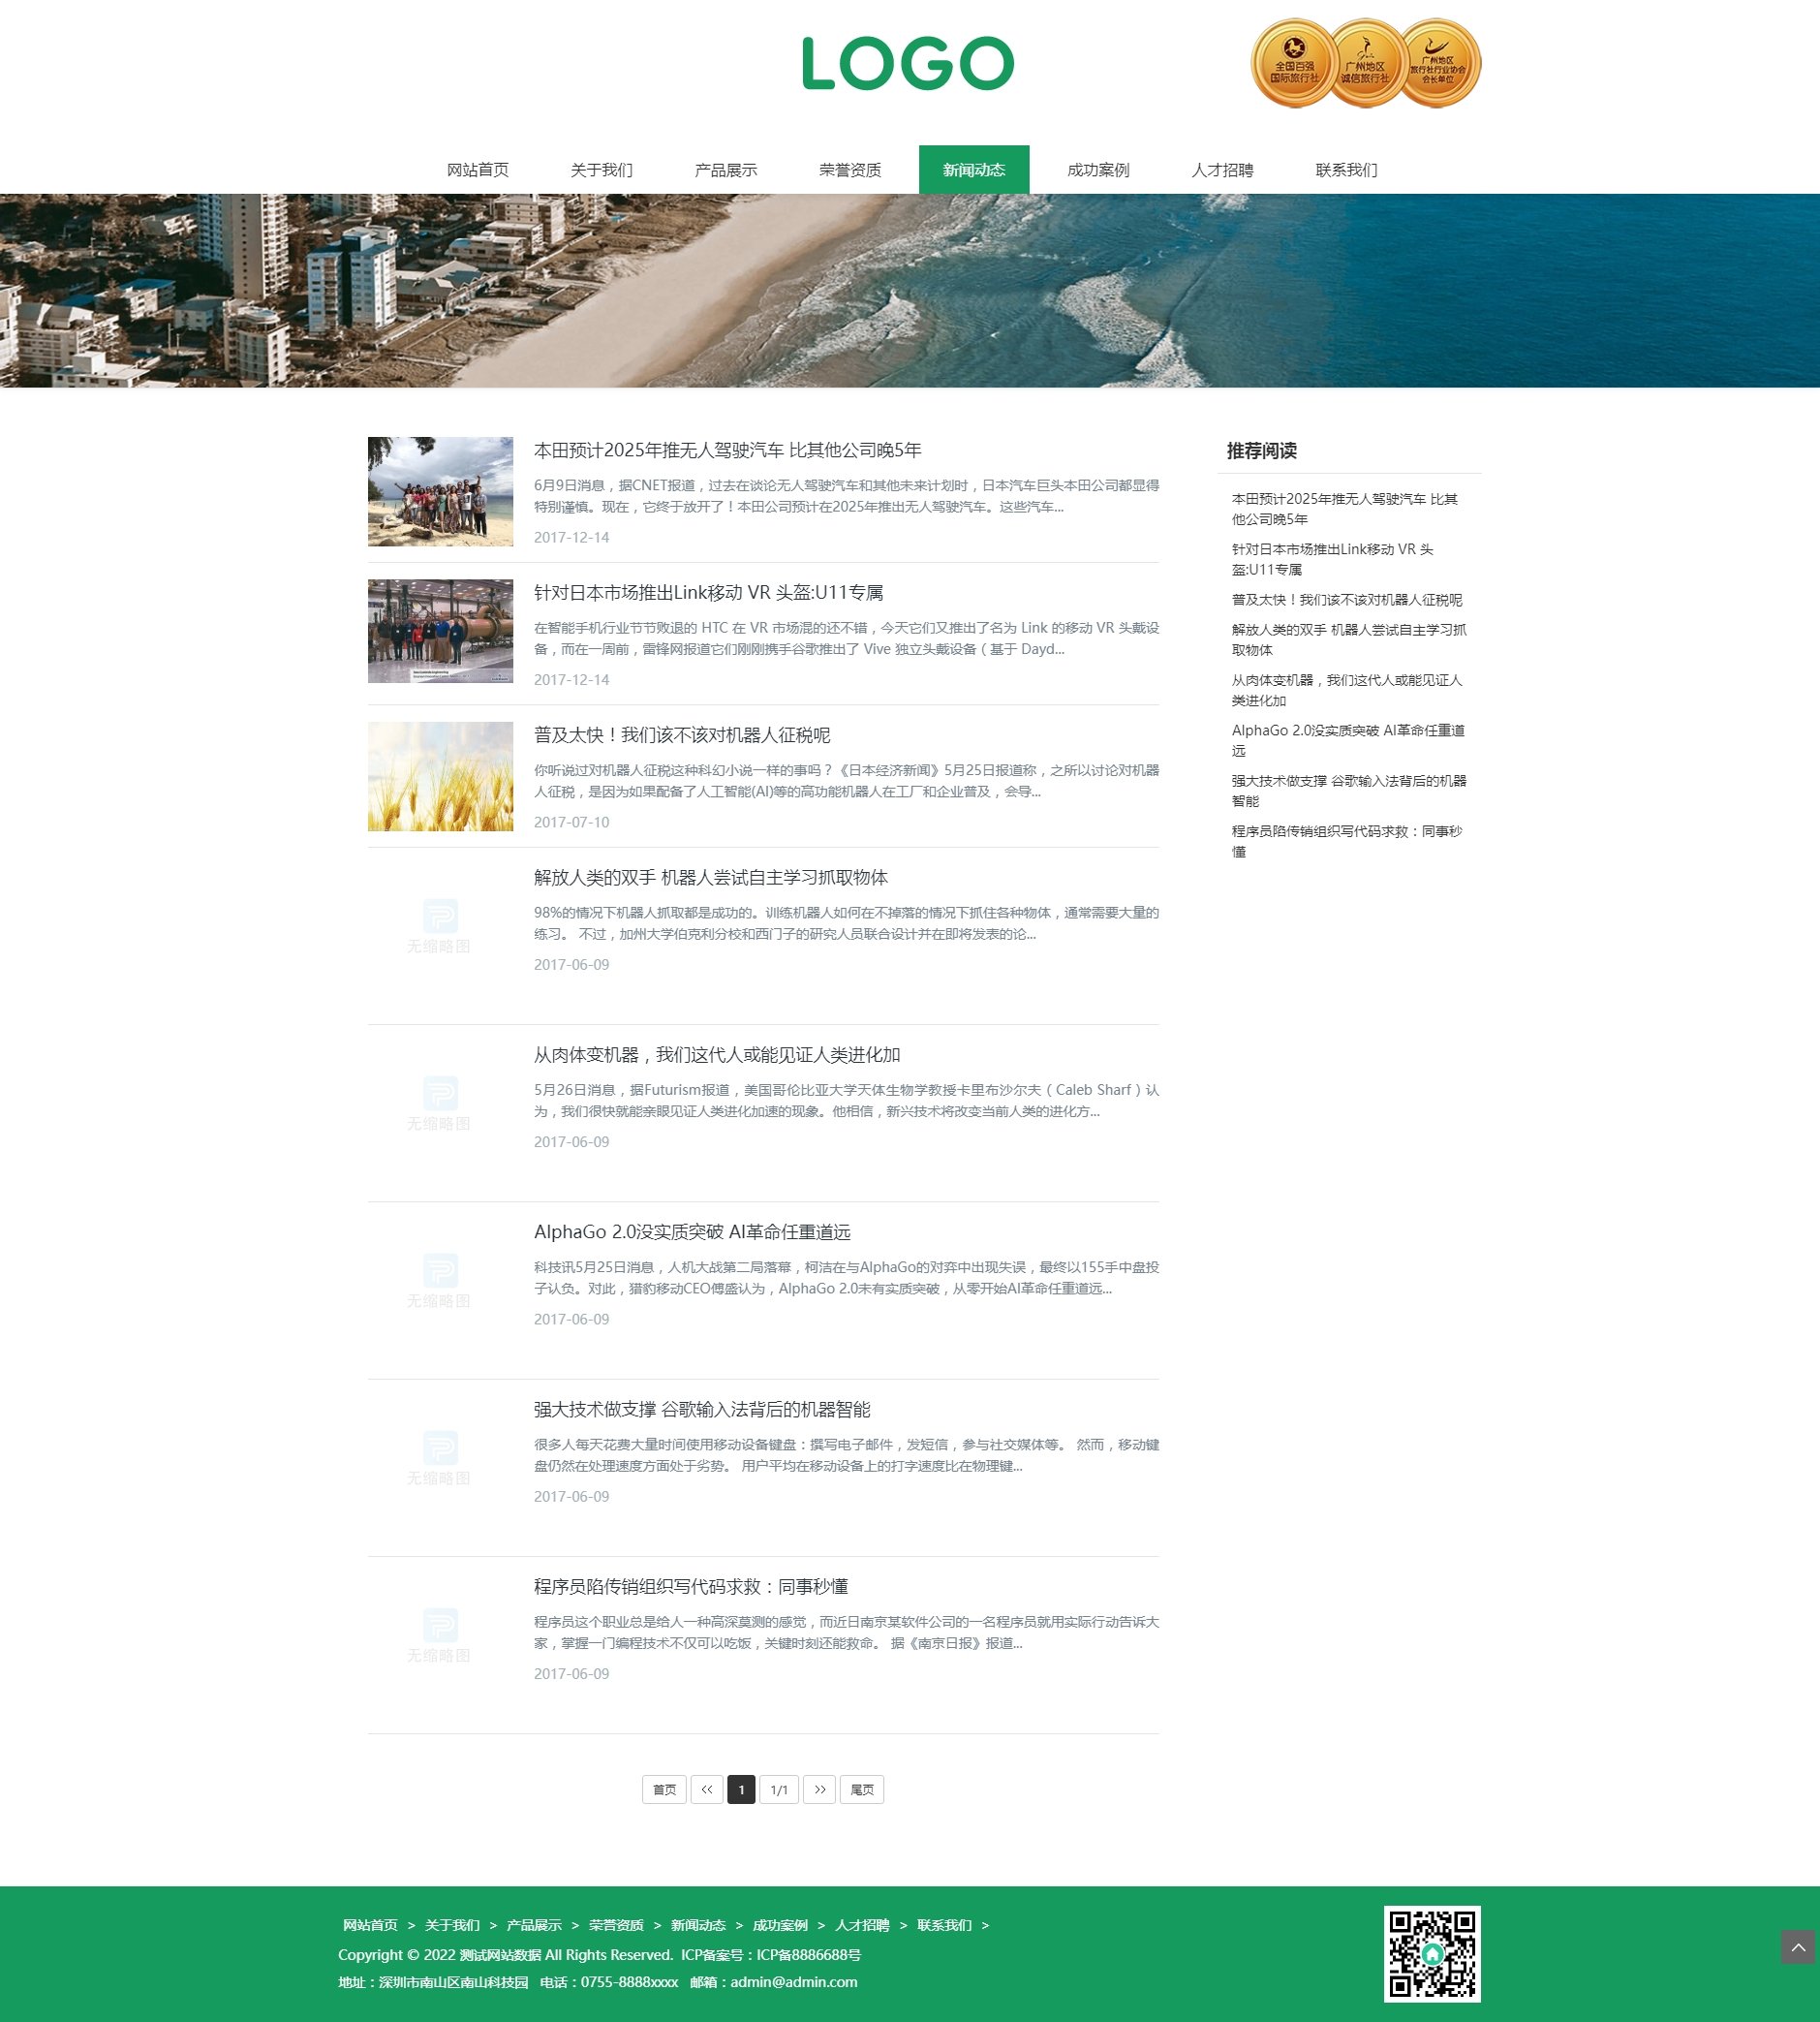Select page 1 in pagination

pyautogui.click(x=741, y=1789)
